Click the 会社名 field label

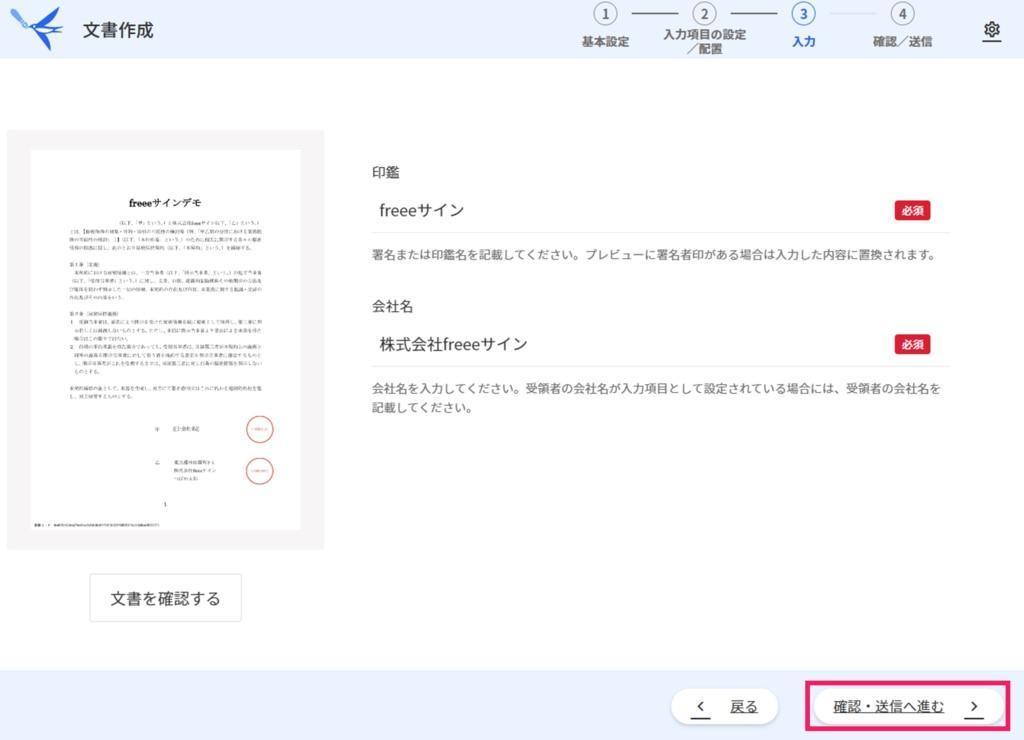[x=392, y=306]
